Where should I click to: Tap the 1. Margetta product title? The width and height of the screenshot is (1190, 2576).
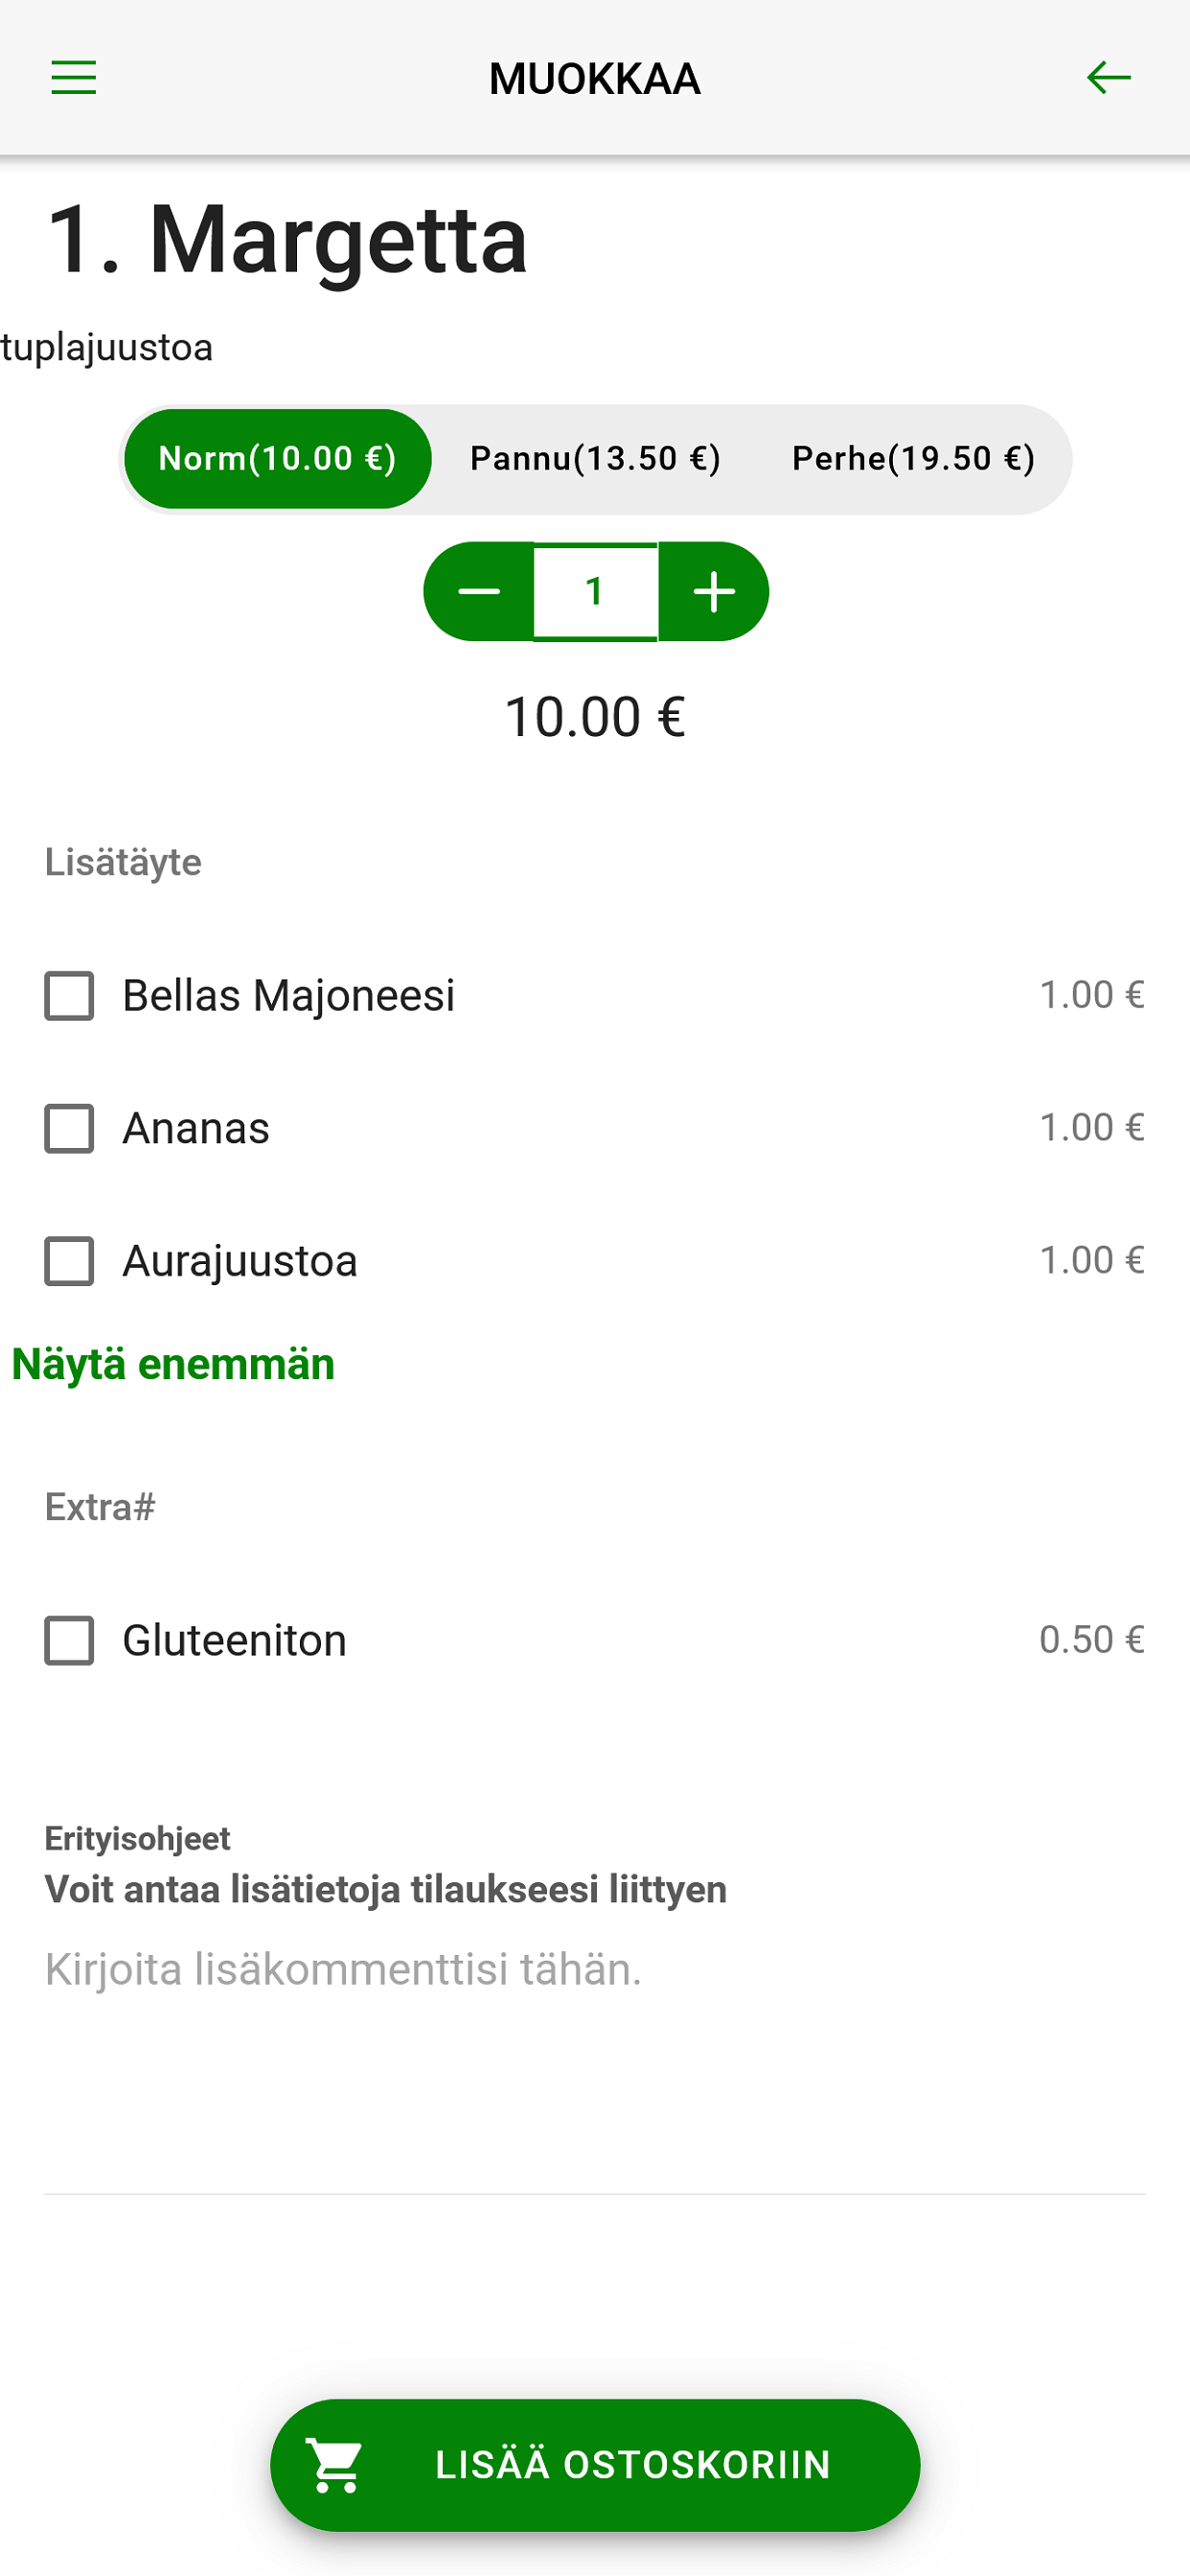coord(287,238)
